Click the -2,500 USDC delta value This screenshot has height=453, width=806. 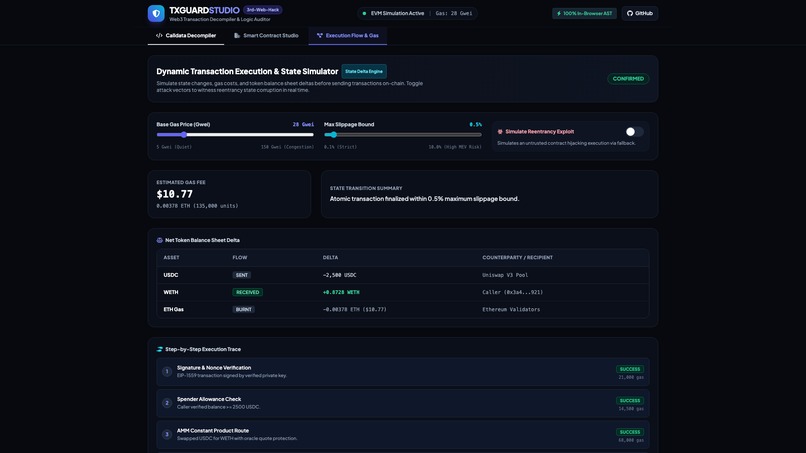[339, 275]
